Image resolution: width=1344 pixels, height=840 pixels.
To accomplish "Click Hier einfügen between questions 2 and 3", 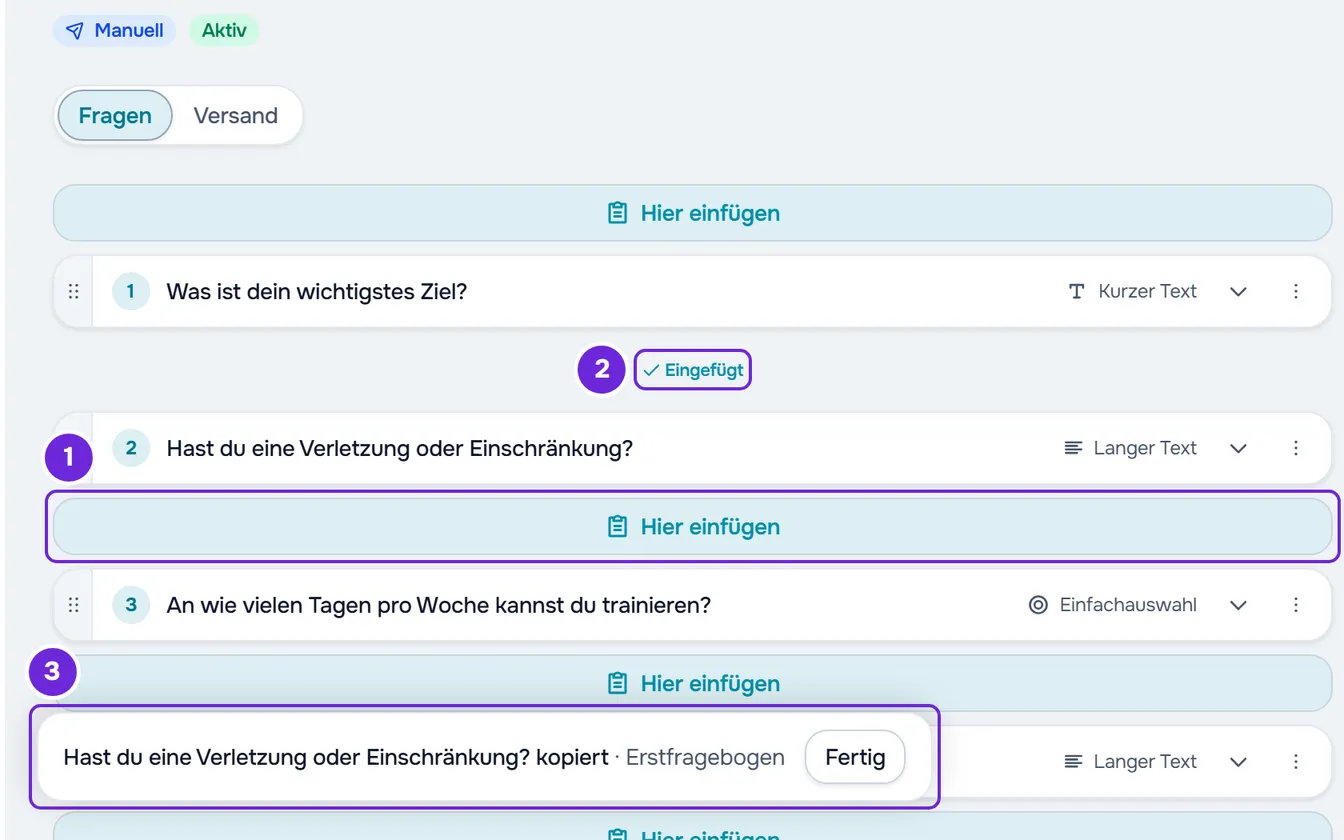I will click(x=692, y=527).
